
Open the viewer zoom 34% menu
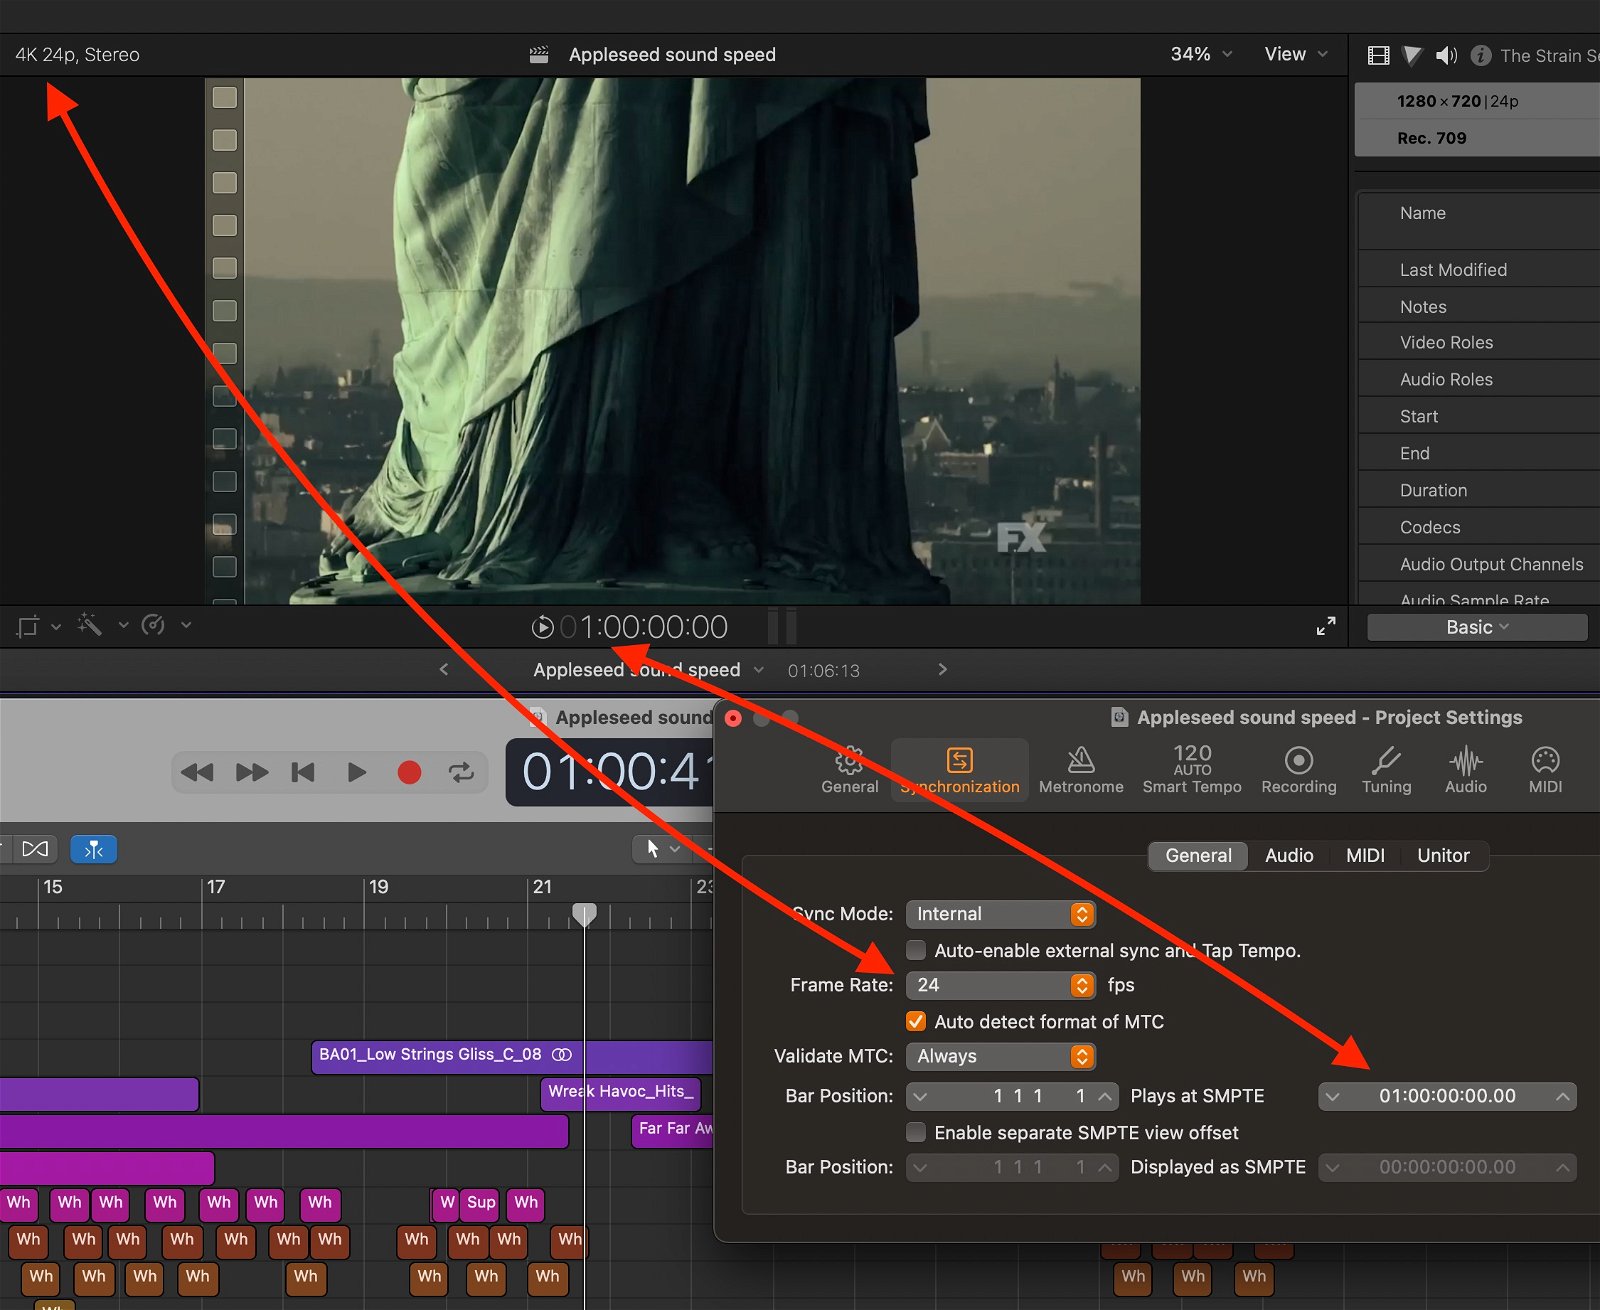pos(1201,54)
